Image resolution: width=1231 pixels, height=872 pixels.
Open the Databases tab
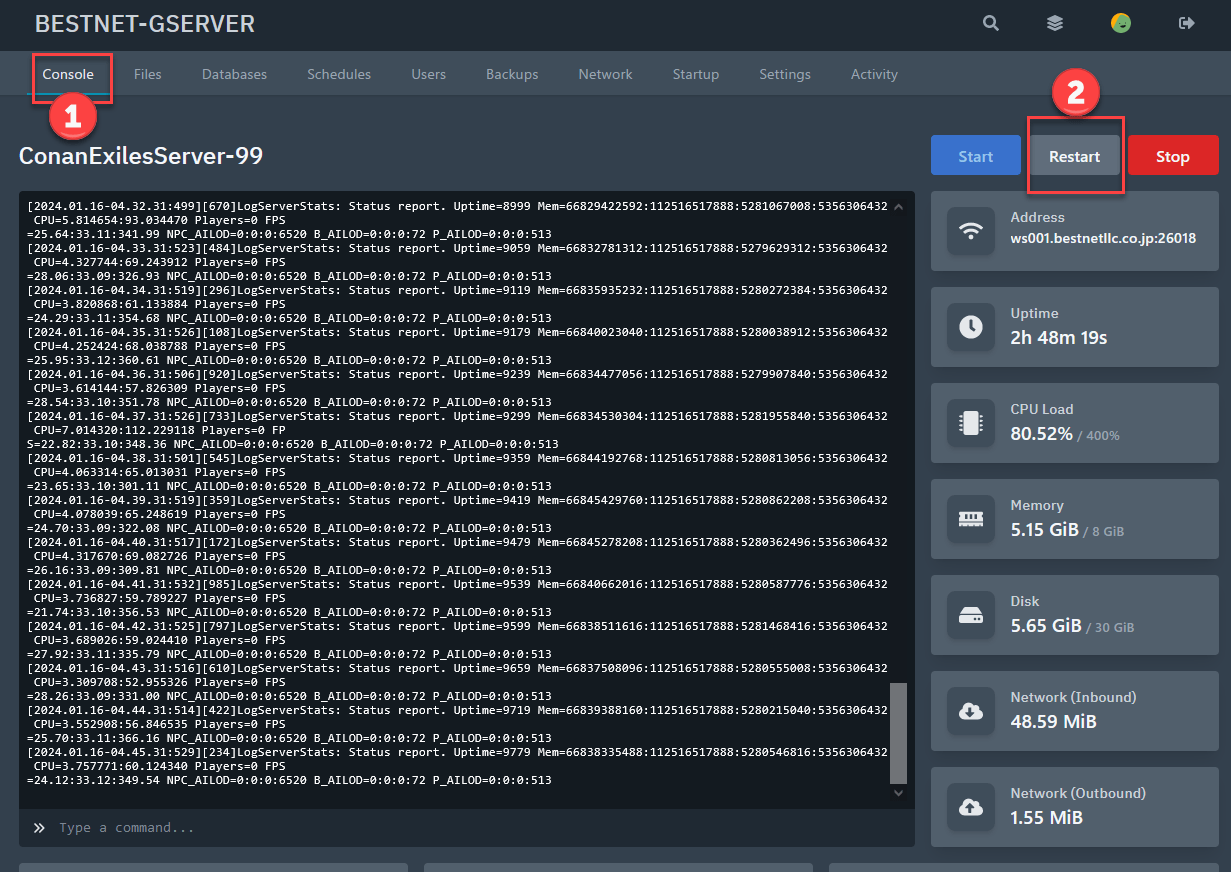(x=234, y=74)
